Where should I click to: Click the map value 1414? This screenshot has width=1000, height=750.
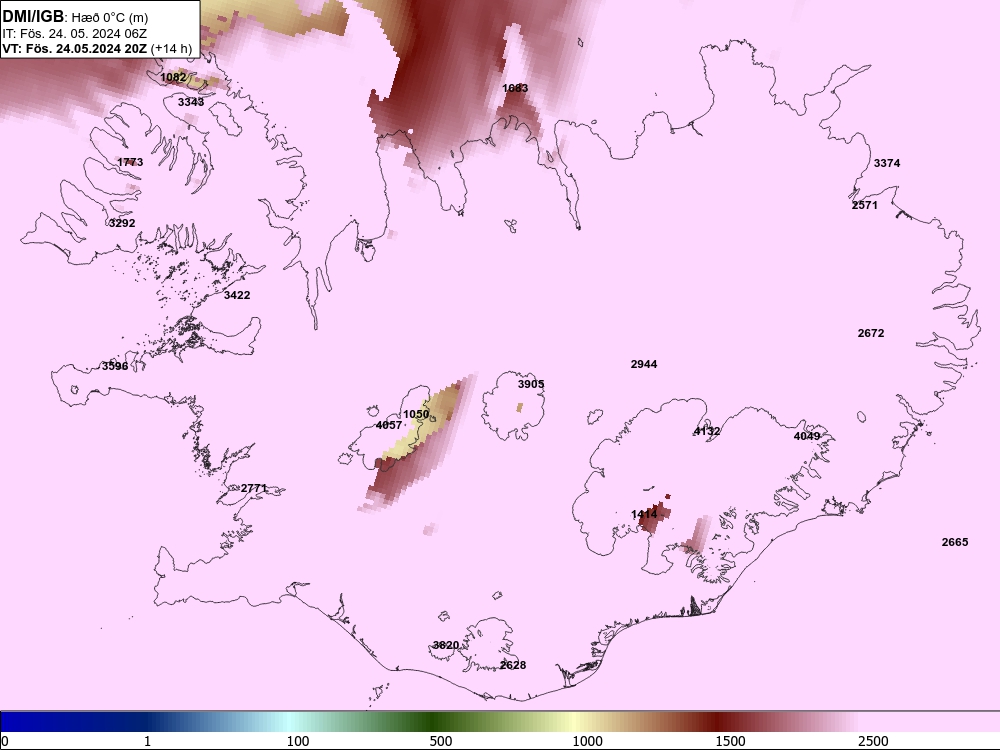(x=644, y=514)
